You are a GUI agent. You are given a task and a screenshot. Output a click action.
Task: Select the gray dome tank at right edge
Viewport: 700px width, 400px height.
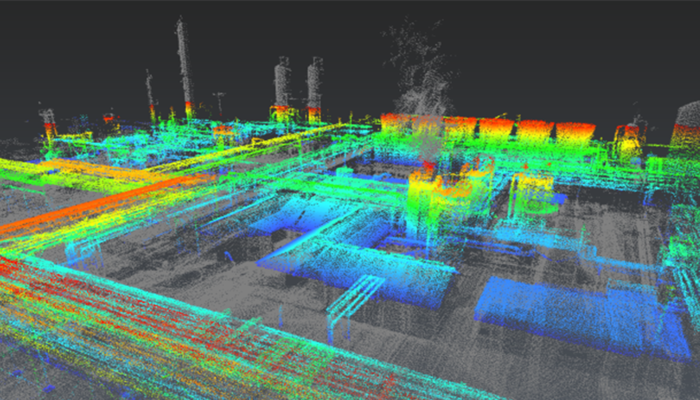[686, 125]
